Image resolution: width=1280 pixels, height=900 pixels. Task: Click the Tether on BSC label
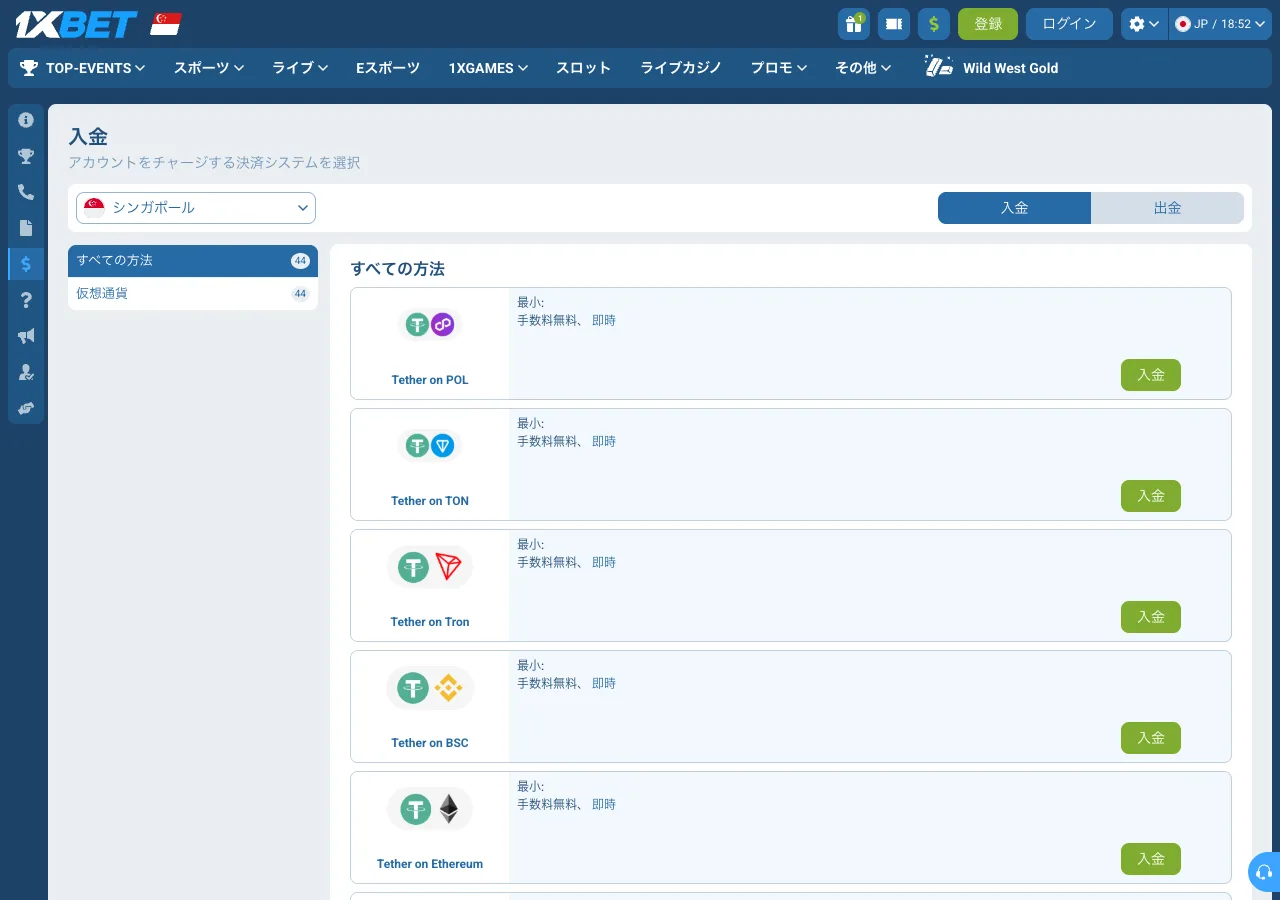click(x=430, y=743)
